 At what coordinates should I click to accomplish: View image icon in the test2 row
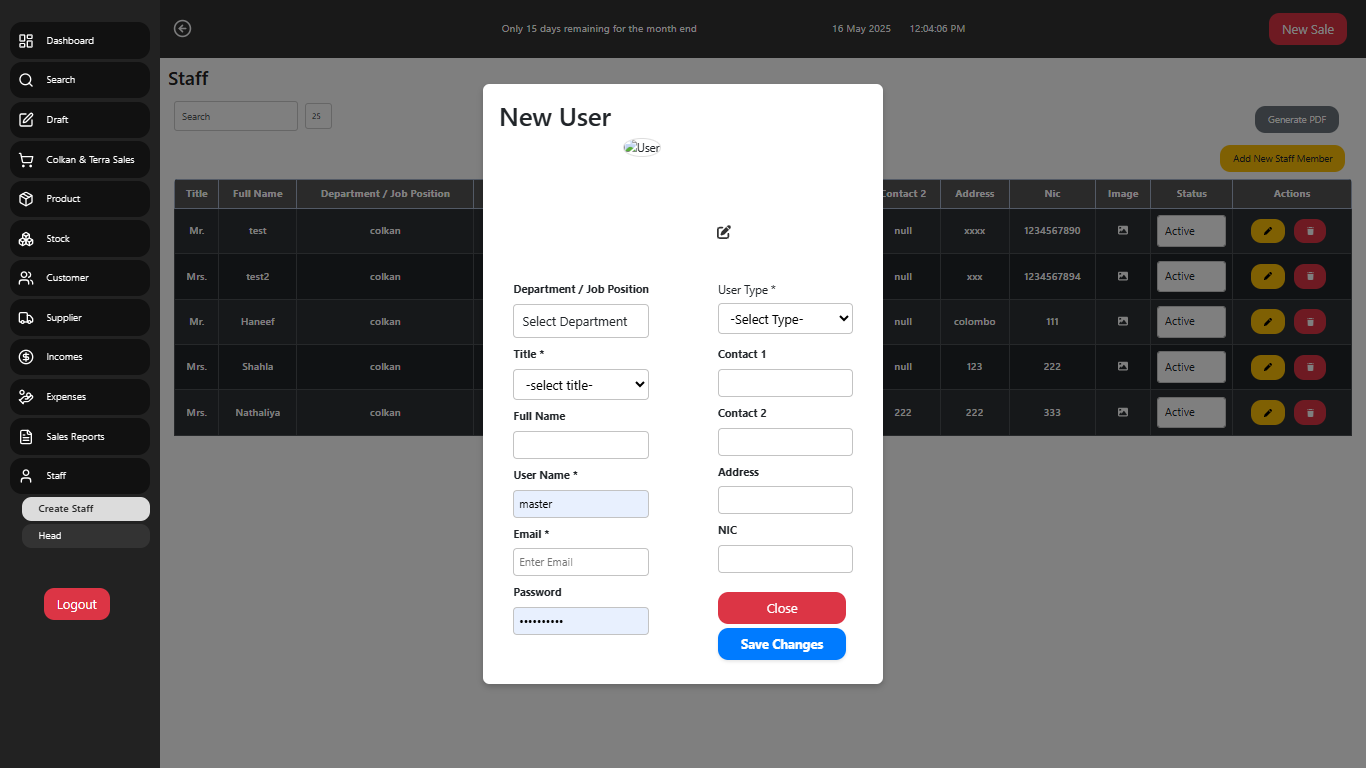click(1123, 276)
